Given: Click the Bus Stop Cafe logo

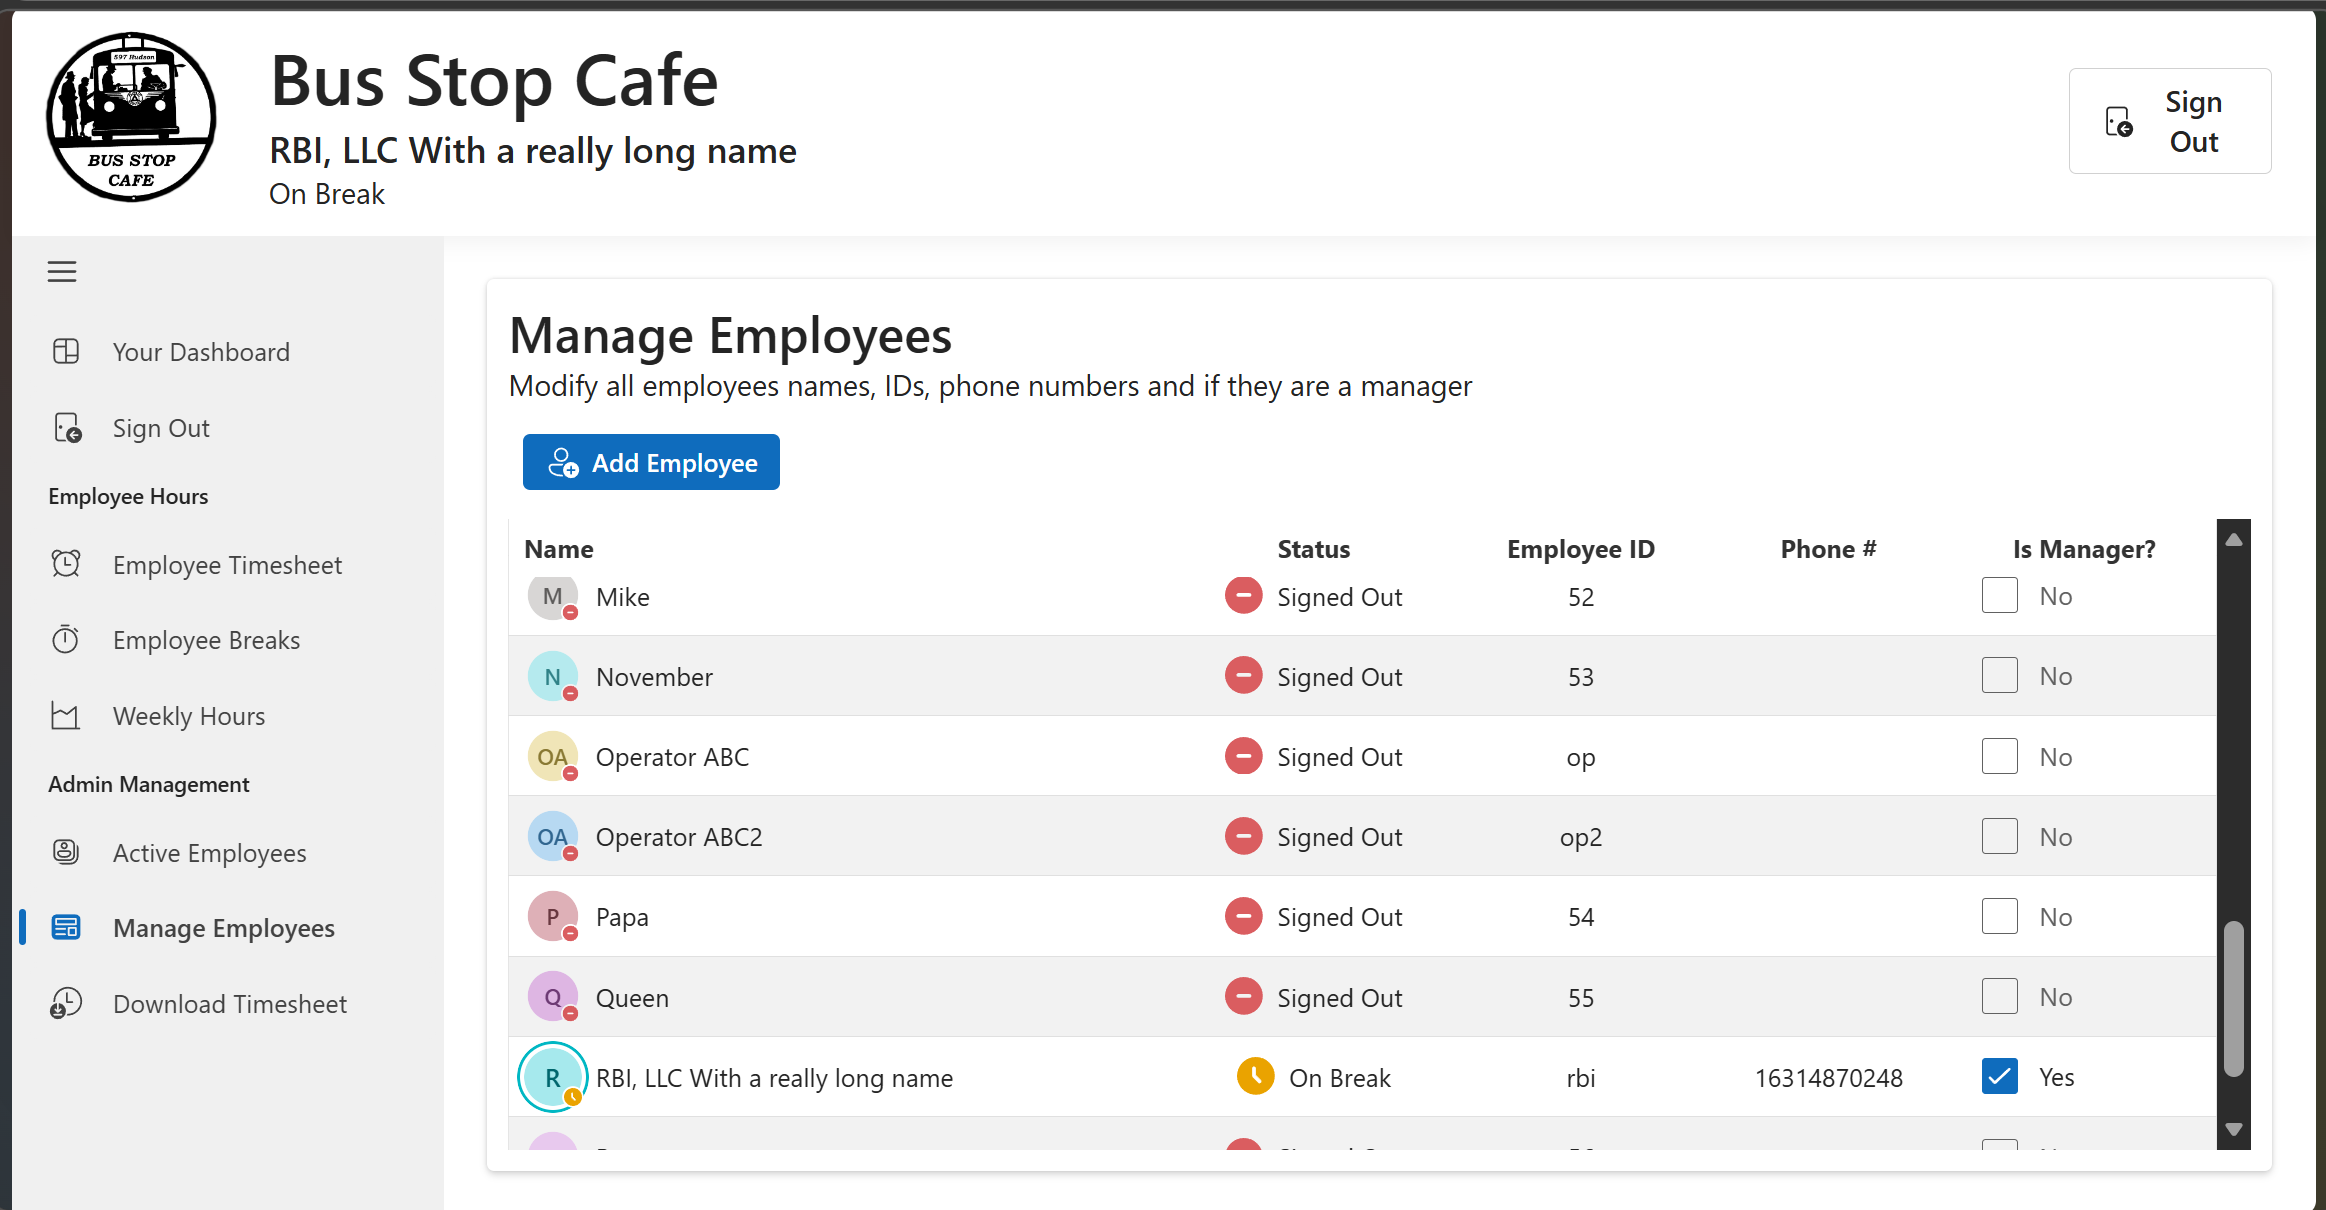Looking at the screenshot, I should point(130,118).
